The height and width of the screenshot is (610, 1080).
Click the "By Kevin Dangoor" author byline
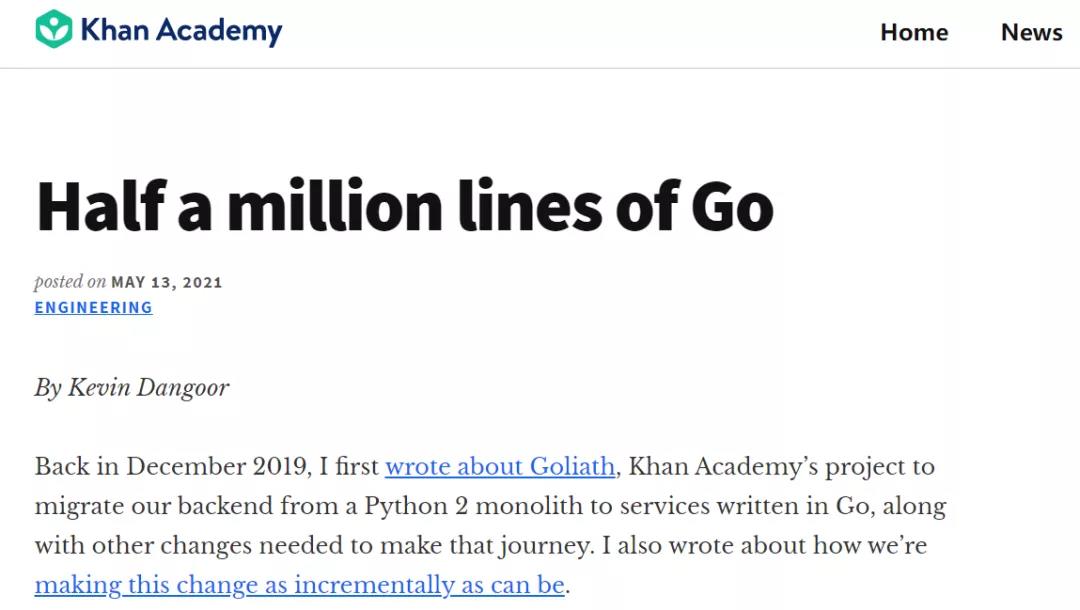coord(132,387)
